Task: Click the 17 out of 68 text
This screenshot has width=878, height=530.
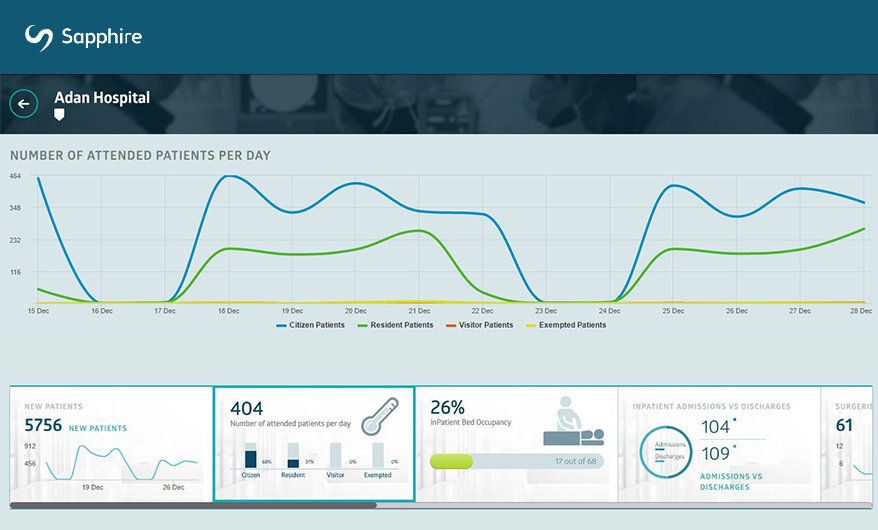Action: (x=576, y=461)
